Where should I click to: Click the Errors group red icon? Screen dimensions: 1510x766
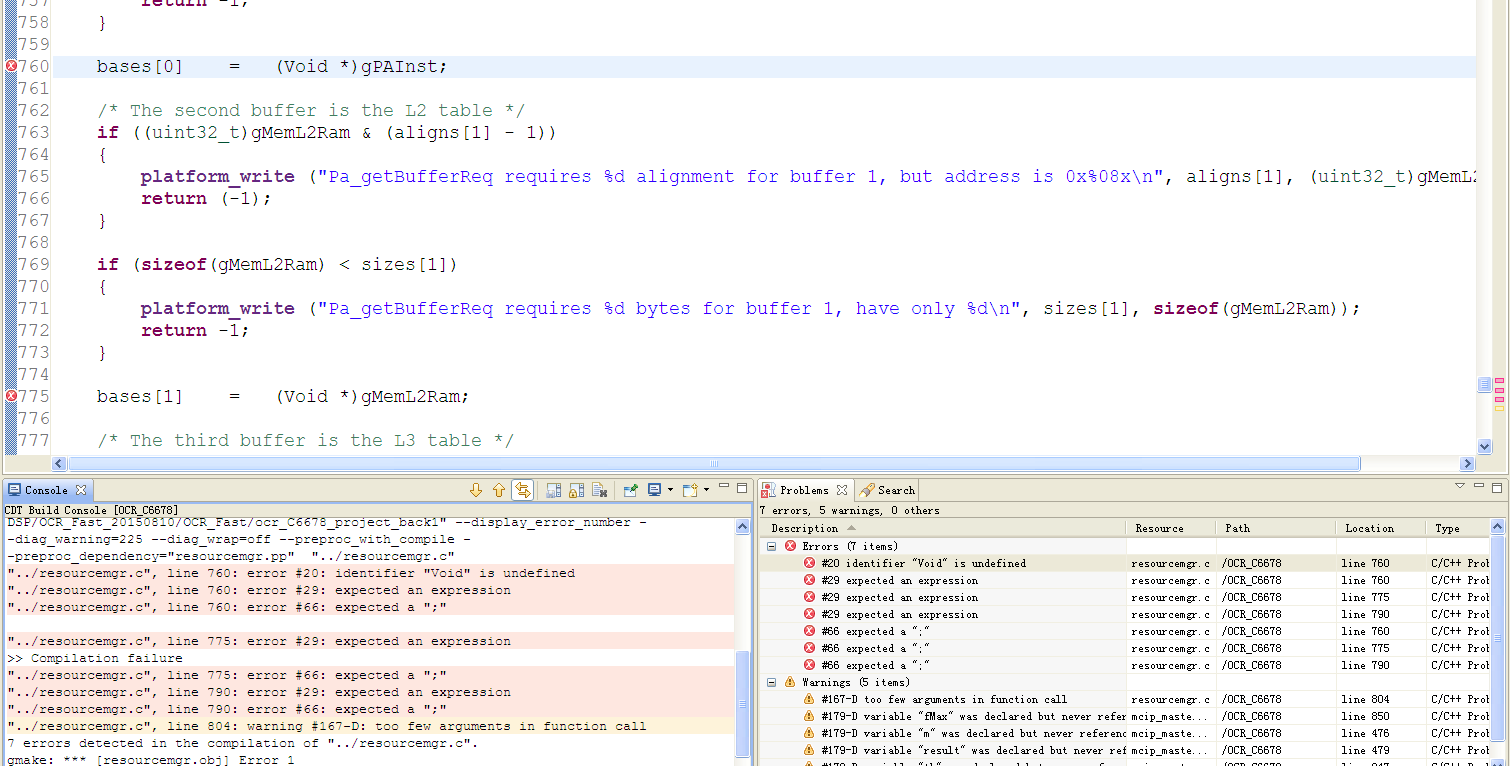tap(790, 546)
